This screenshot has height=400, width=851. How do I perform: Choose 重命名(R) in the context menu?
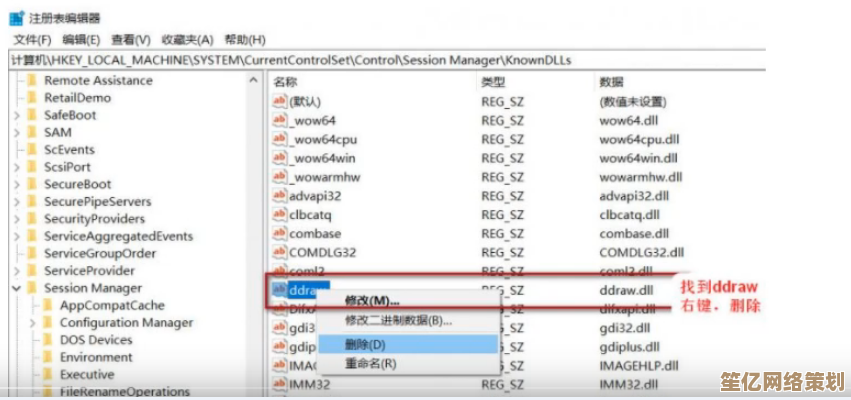pos(371,364)
